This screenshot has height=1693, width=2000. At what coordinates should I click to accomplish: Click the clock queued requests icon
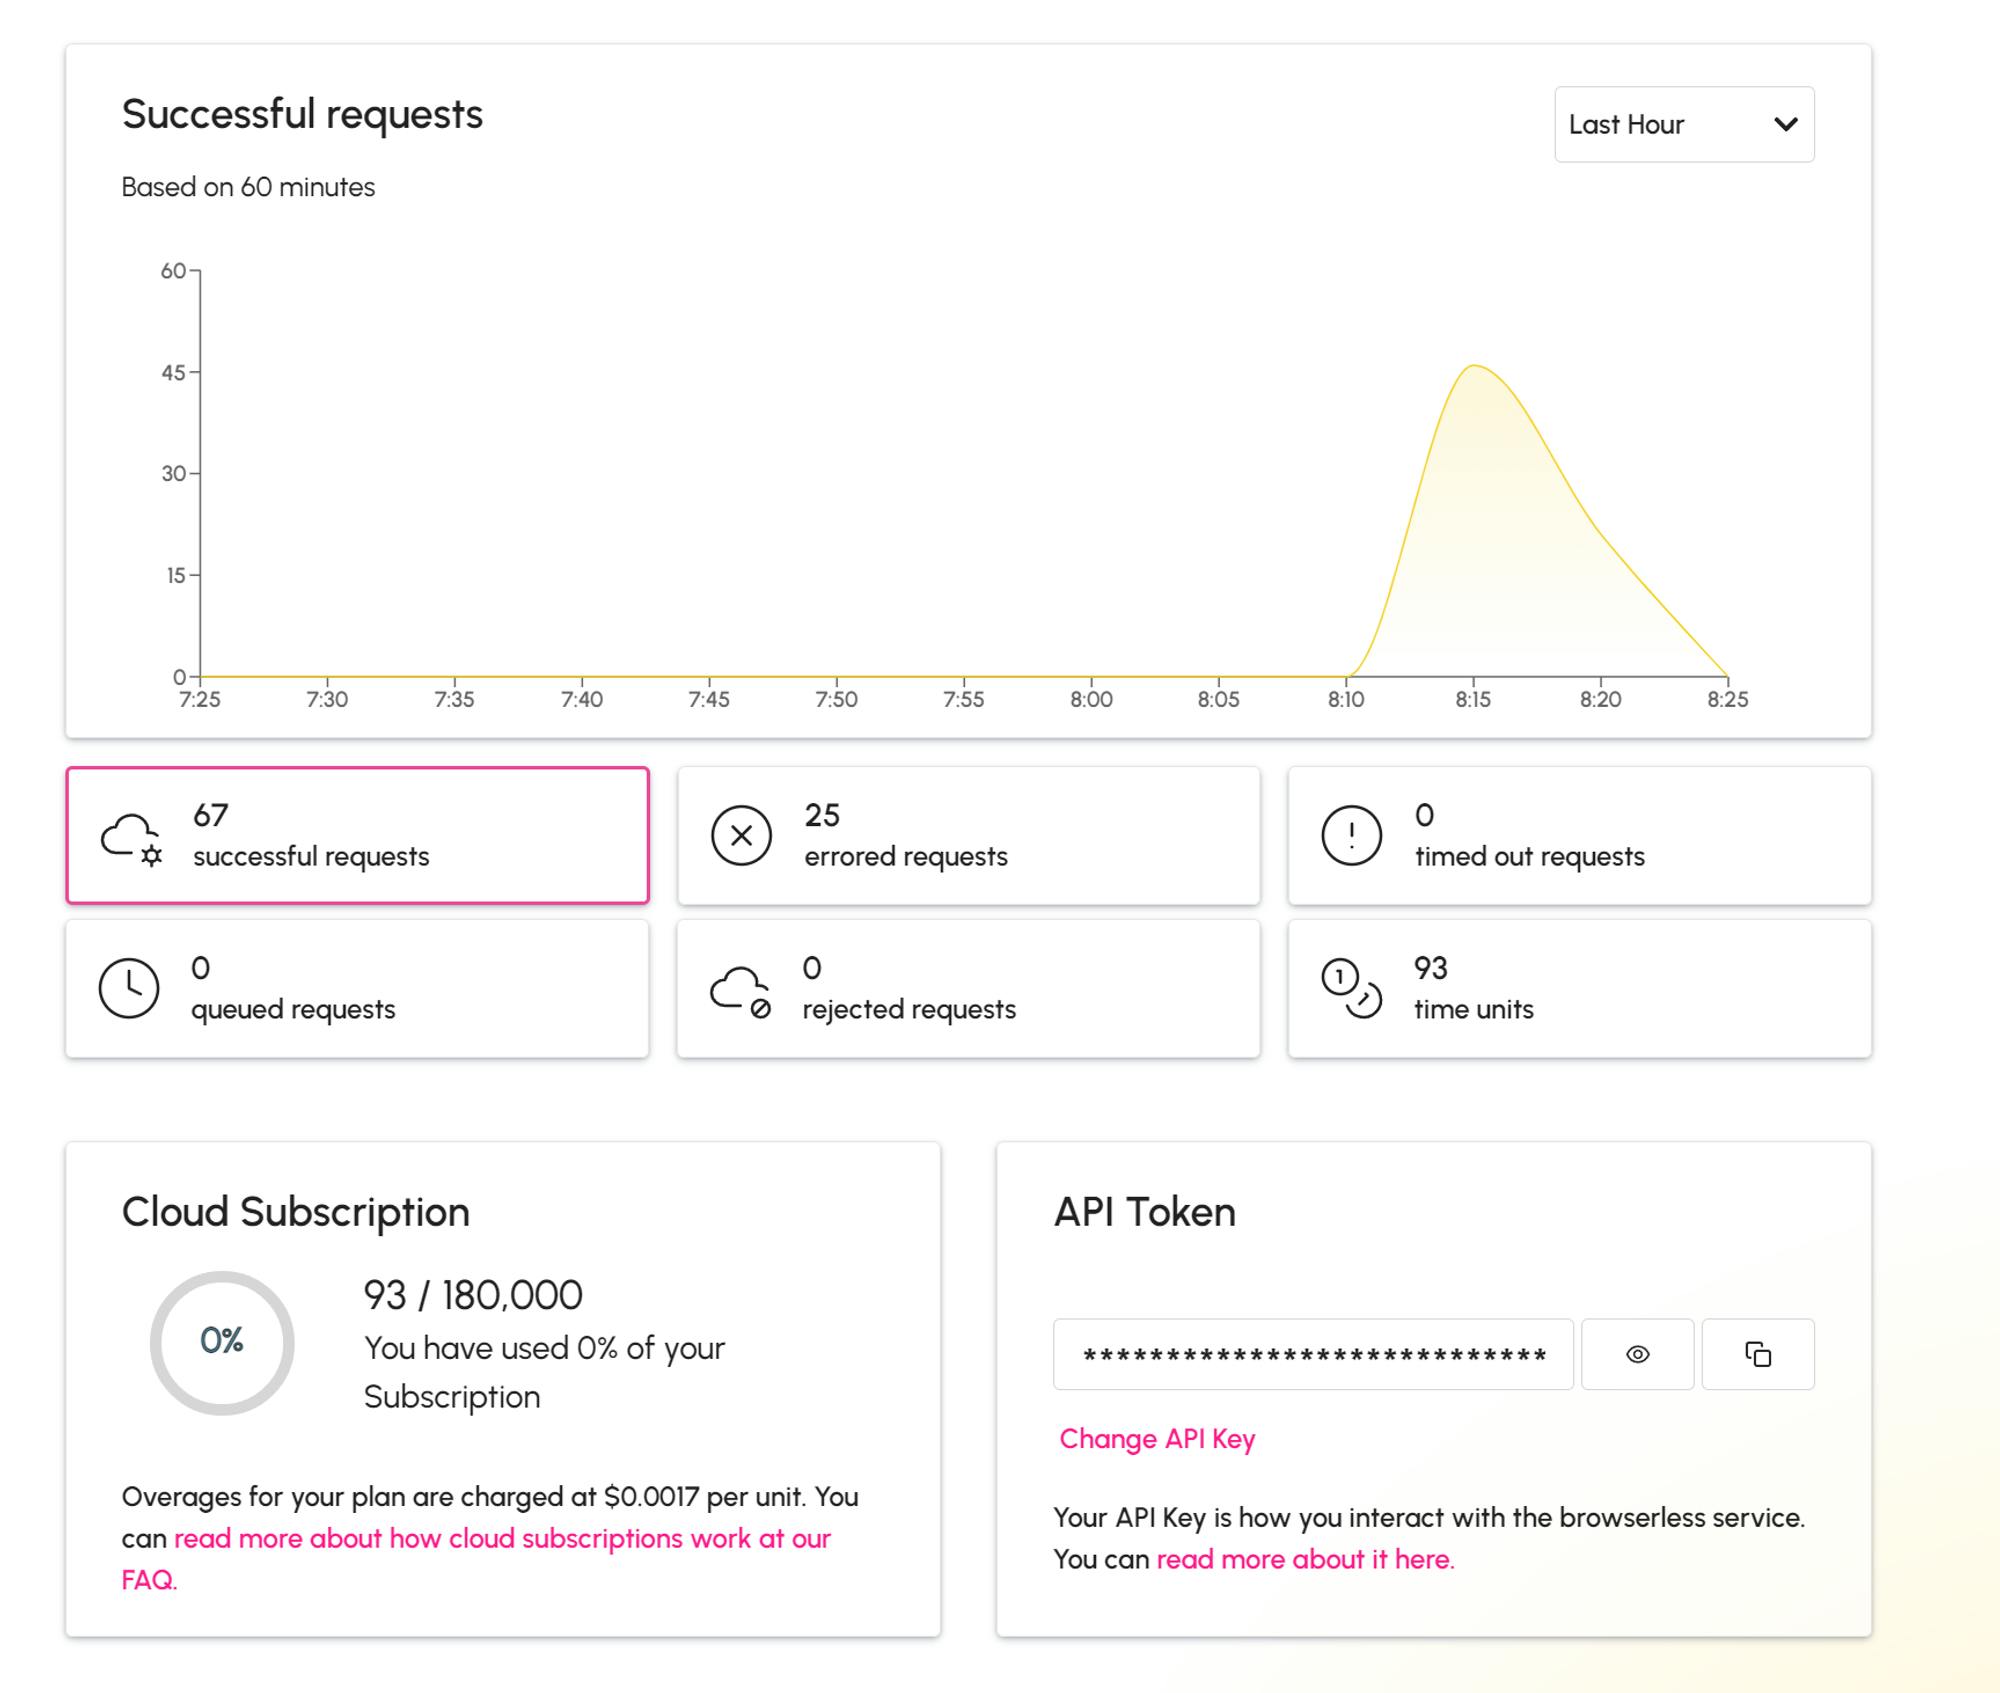(129, 989)
